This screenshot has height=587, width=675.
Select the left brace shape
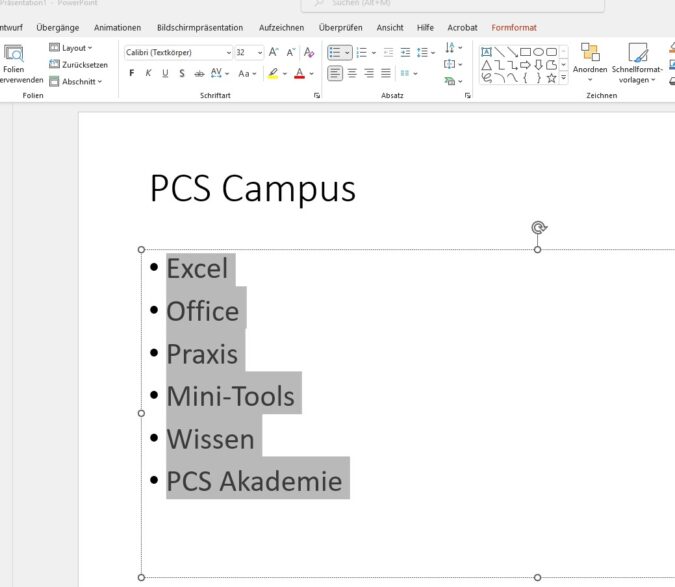tap(525, 78)
